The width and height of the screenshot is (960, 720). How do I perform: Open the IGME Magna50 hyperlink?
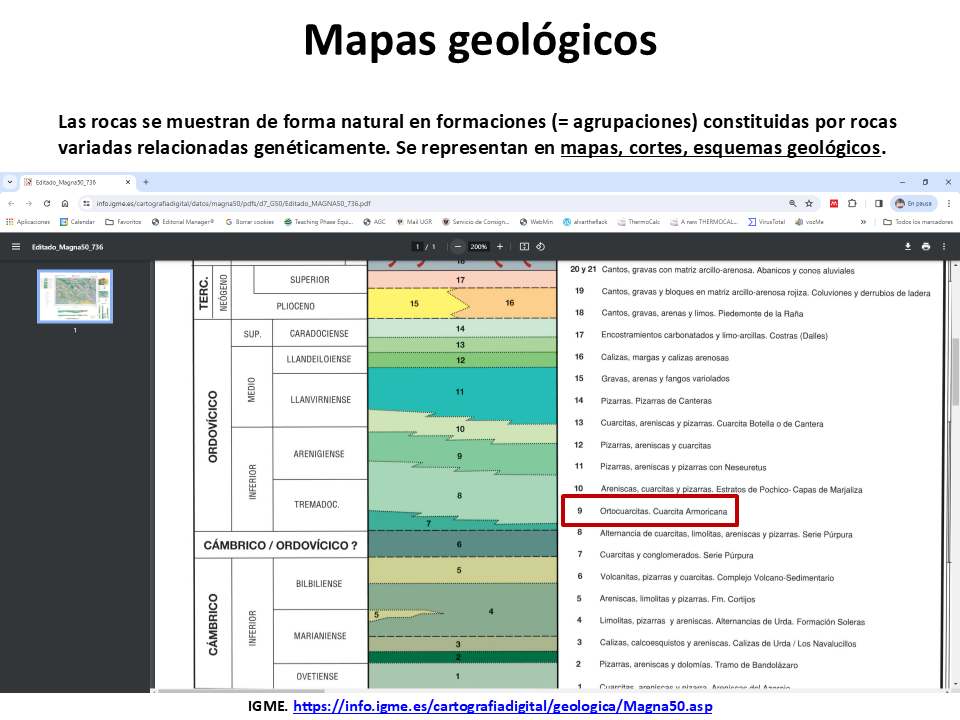tap(504, 706)
